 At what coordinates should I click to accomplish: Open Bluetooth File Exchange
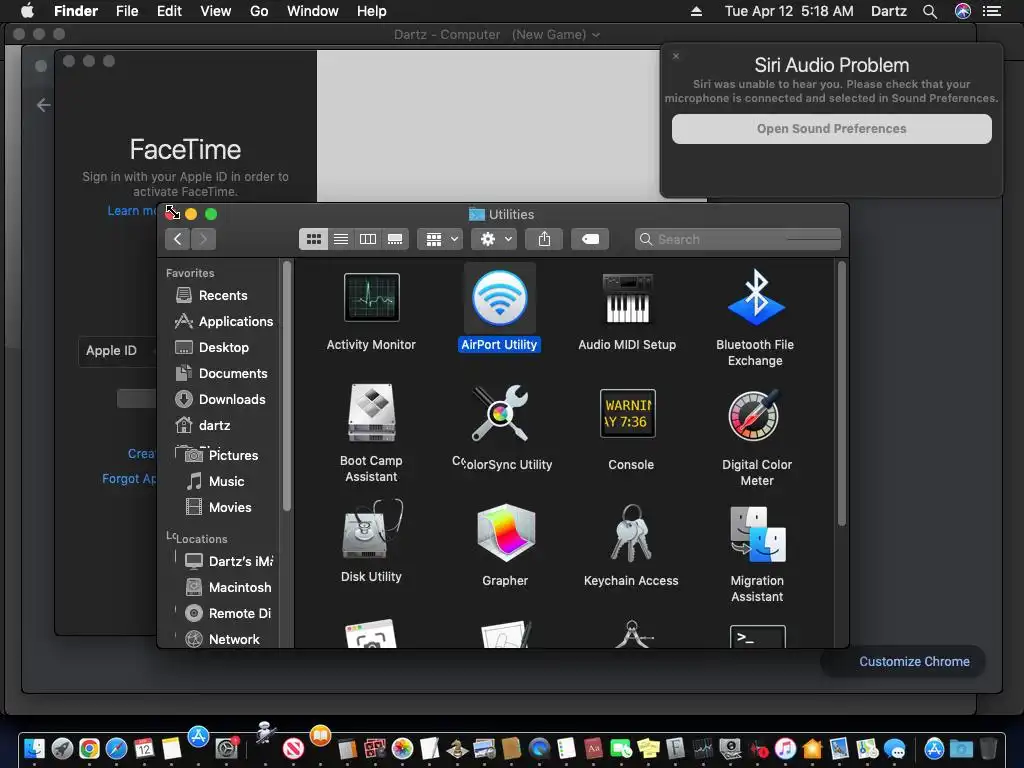pos(756,298)
